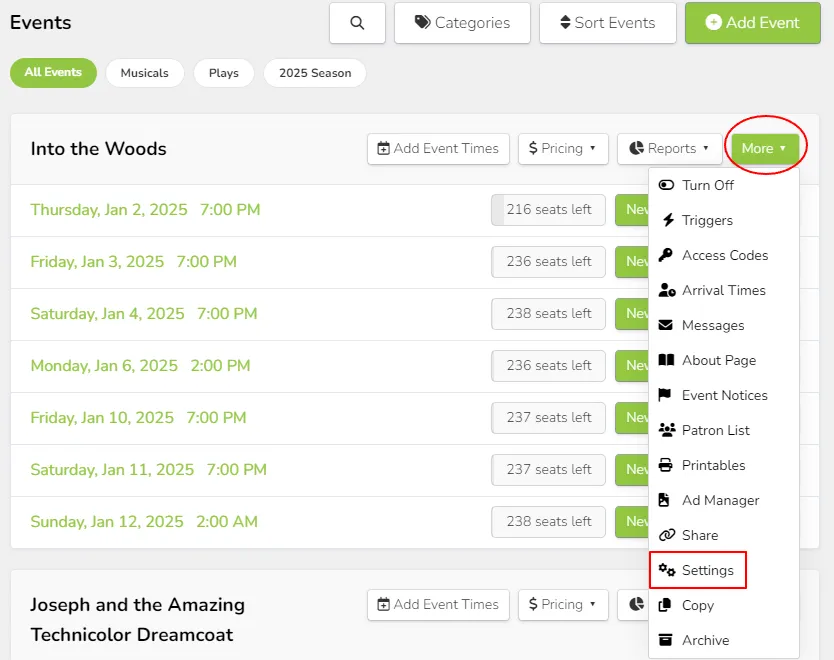
Task: Expand Pricing dropdown for Into the Woods
Action: click(x=562, y=149)
